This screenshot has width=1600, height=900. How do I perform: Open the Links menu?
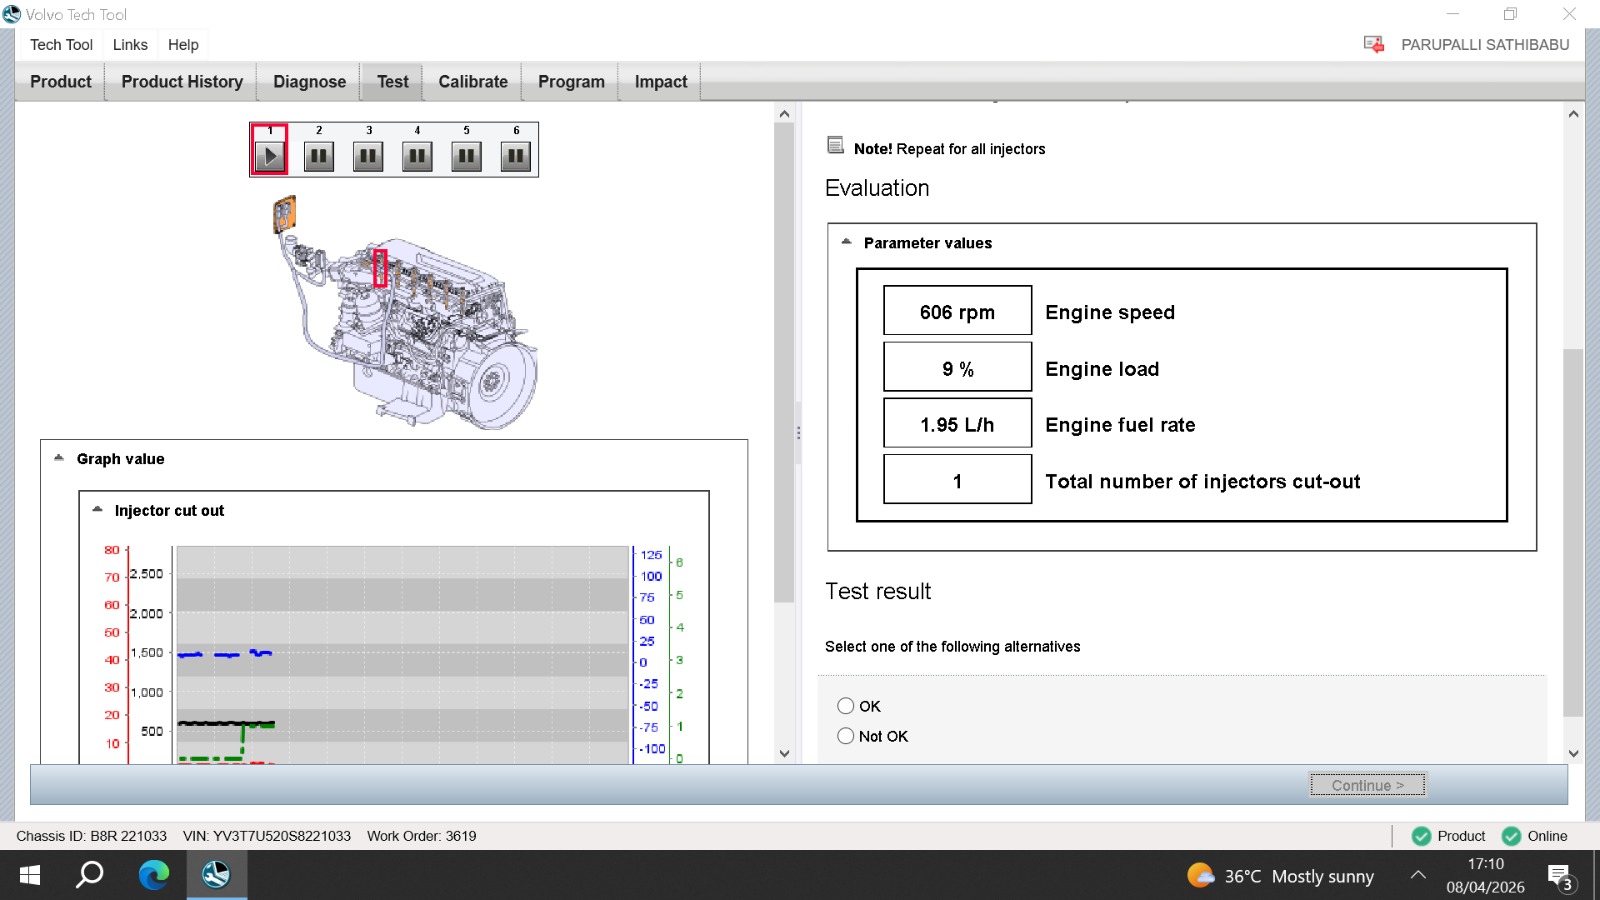[130, 44]
